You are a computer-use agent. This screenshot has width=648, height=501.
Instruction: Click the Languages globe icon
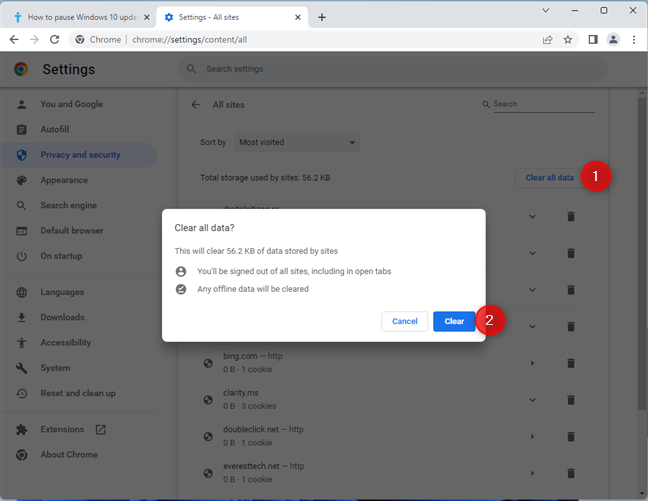(21, 292)
